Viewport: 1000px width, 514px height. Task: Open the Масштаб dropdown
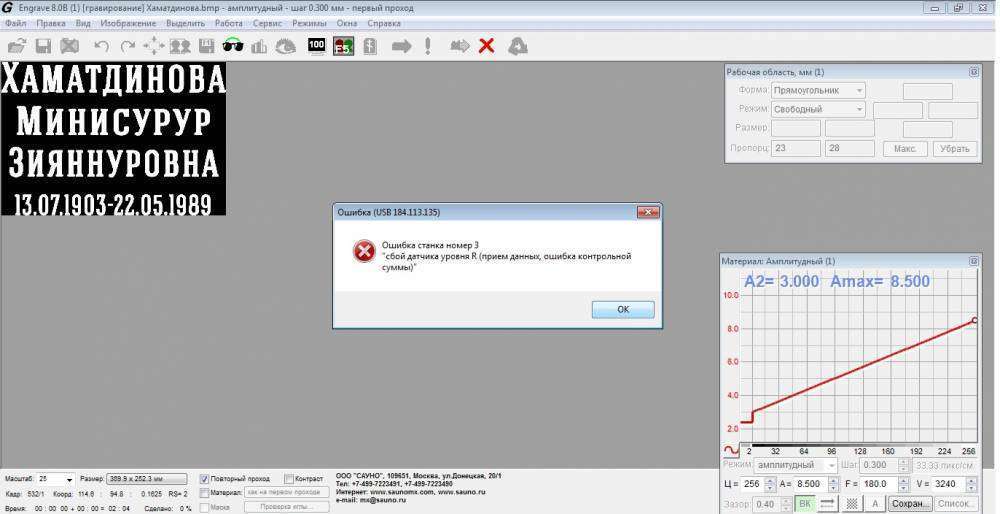(69, 480)
